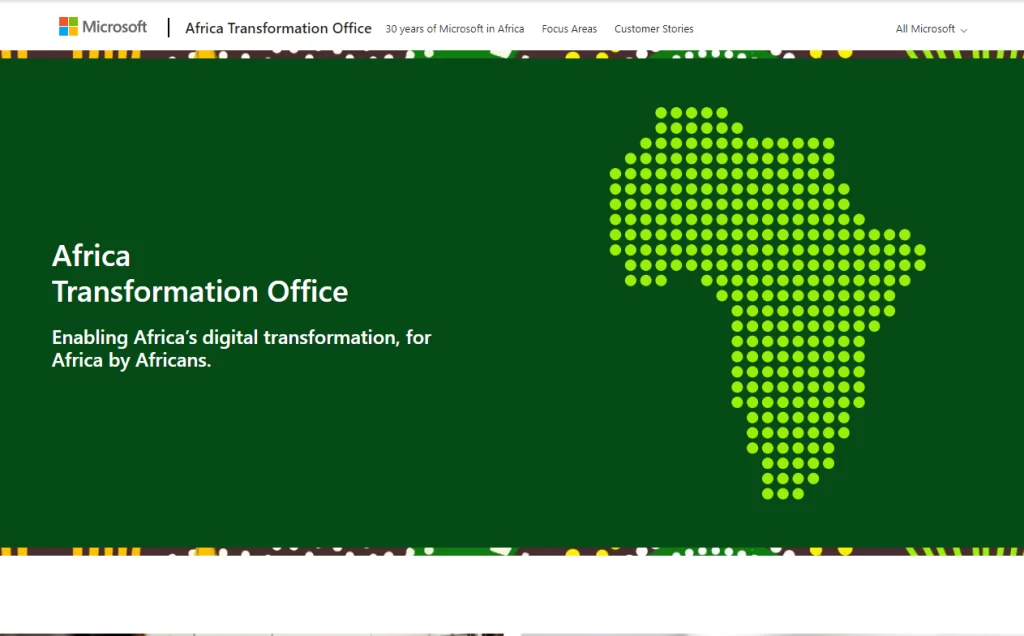Click the chevron beside All Microsoft

pos(964,30)
